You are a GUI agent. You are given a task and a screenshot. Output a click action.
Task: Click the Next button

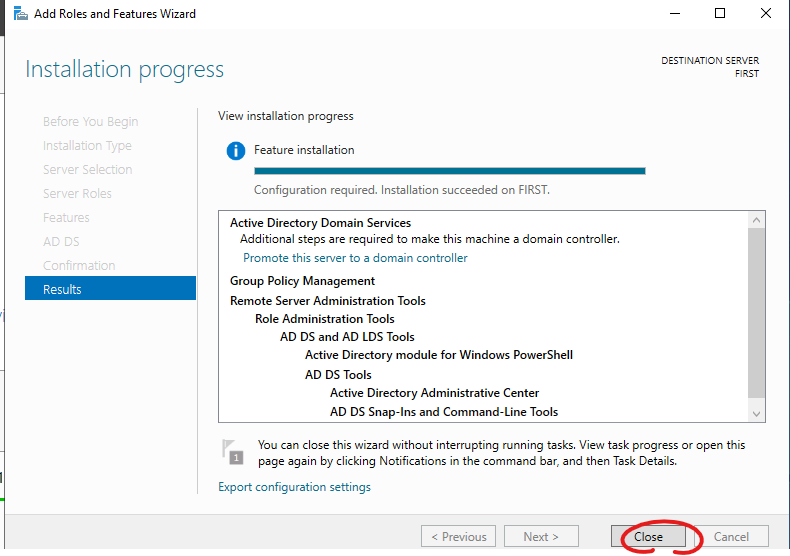541,536
